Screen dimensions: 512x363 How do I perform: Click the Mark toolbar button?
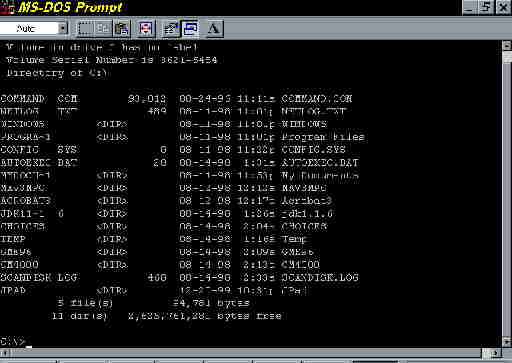(x=85, y=29)
